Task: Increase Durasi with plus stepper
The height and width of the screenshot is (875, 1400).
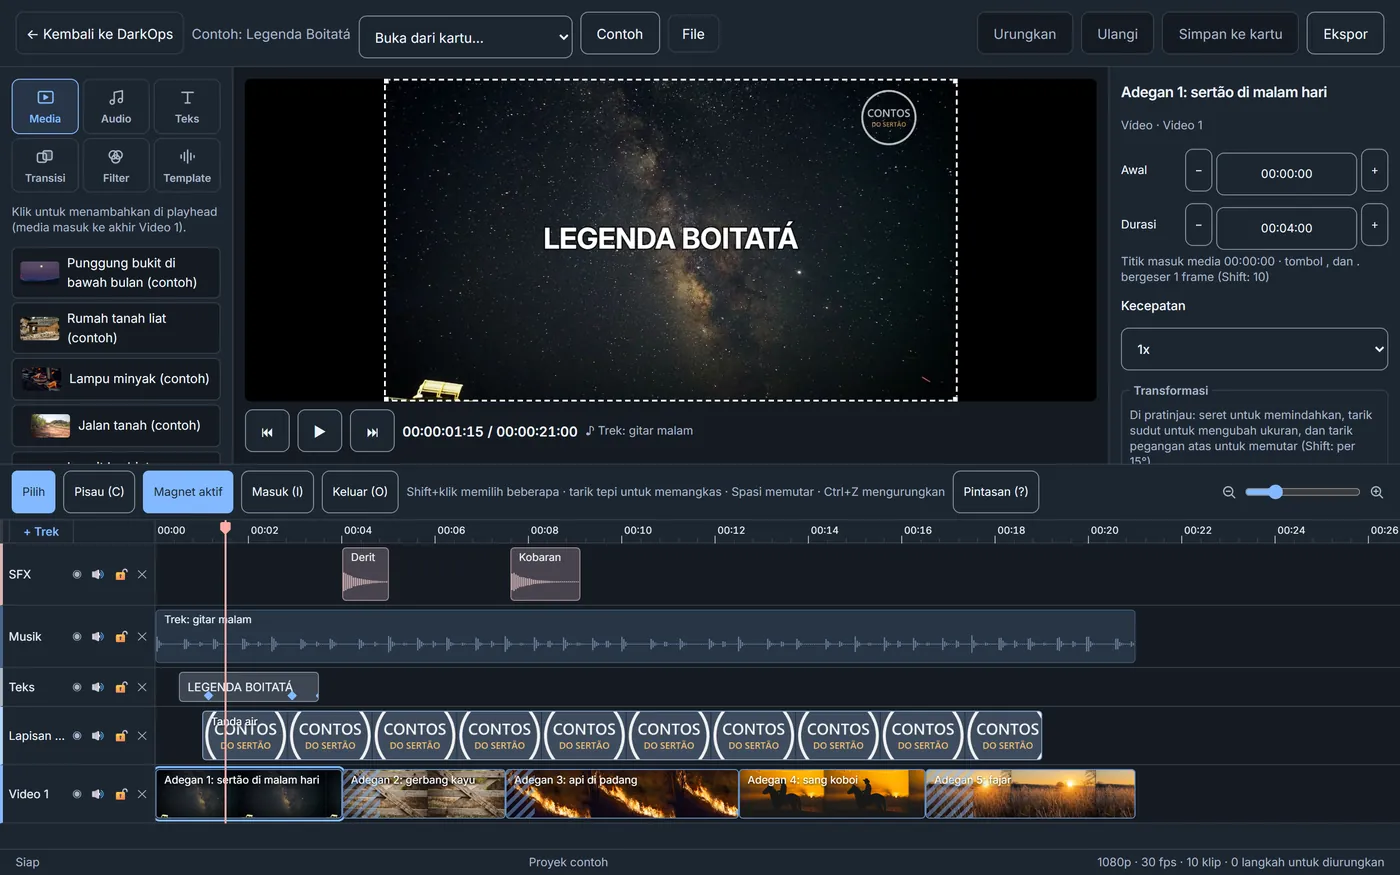Action: (x=1374, y=225)
